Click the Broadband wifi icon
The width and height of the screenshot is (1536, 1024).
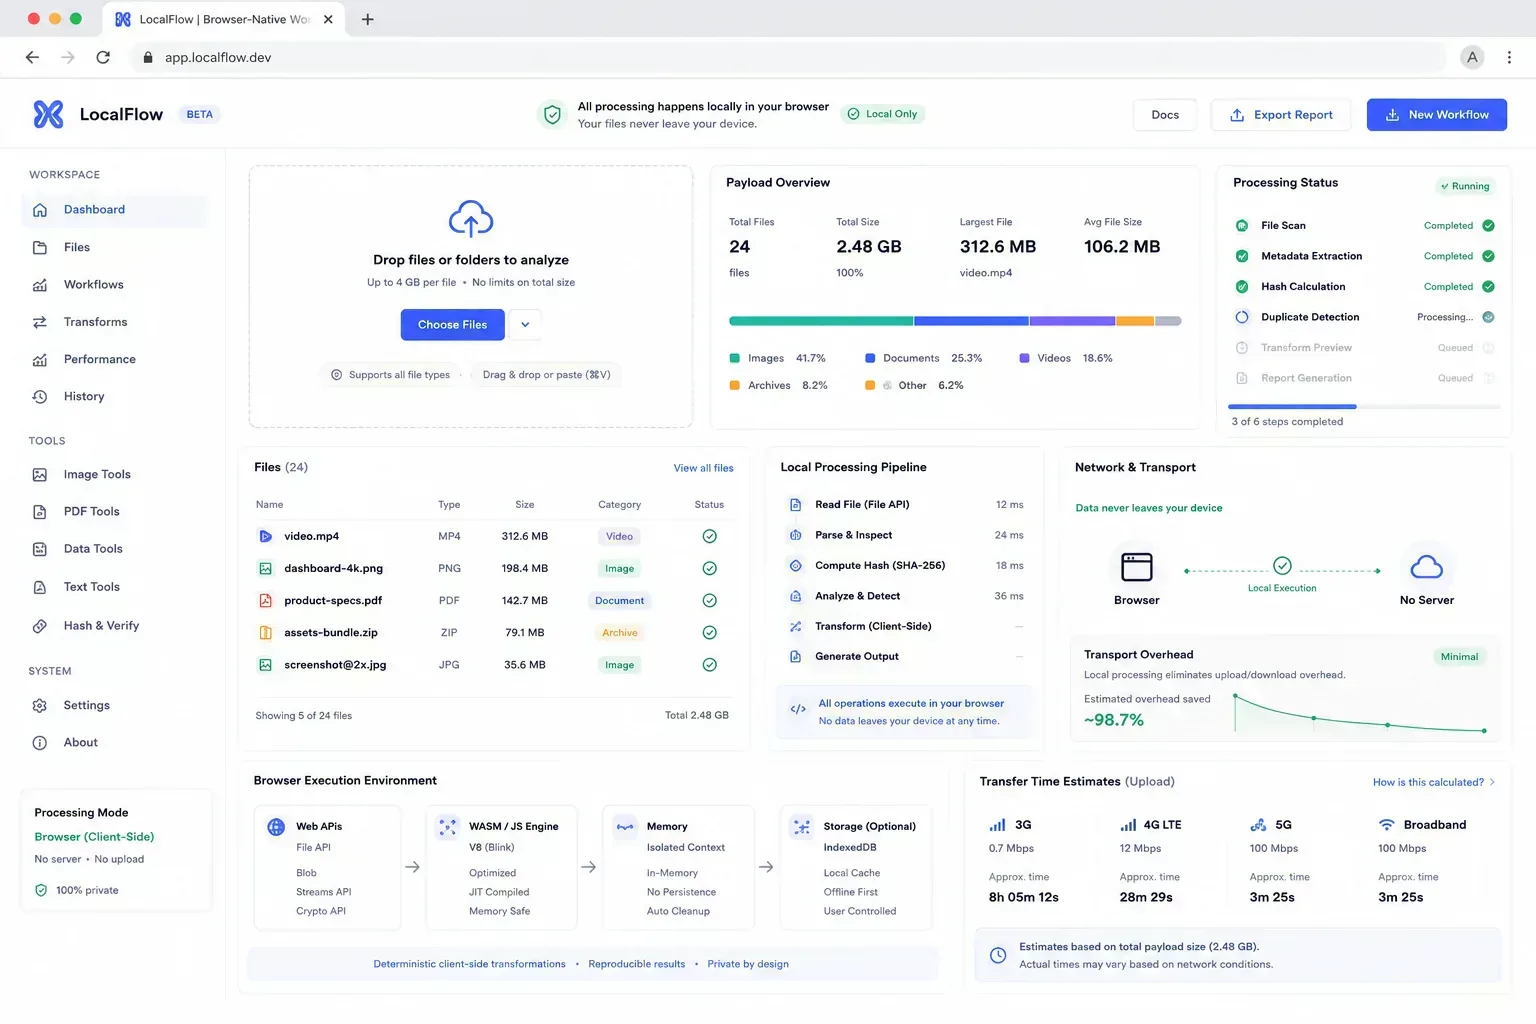pos(1387,825)
